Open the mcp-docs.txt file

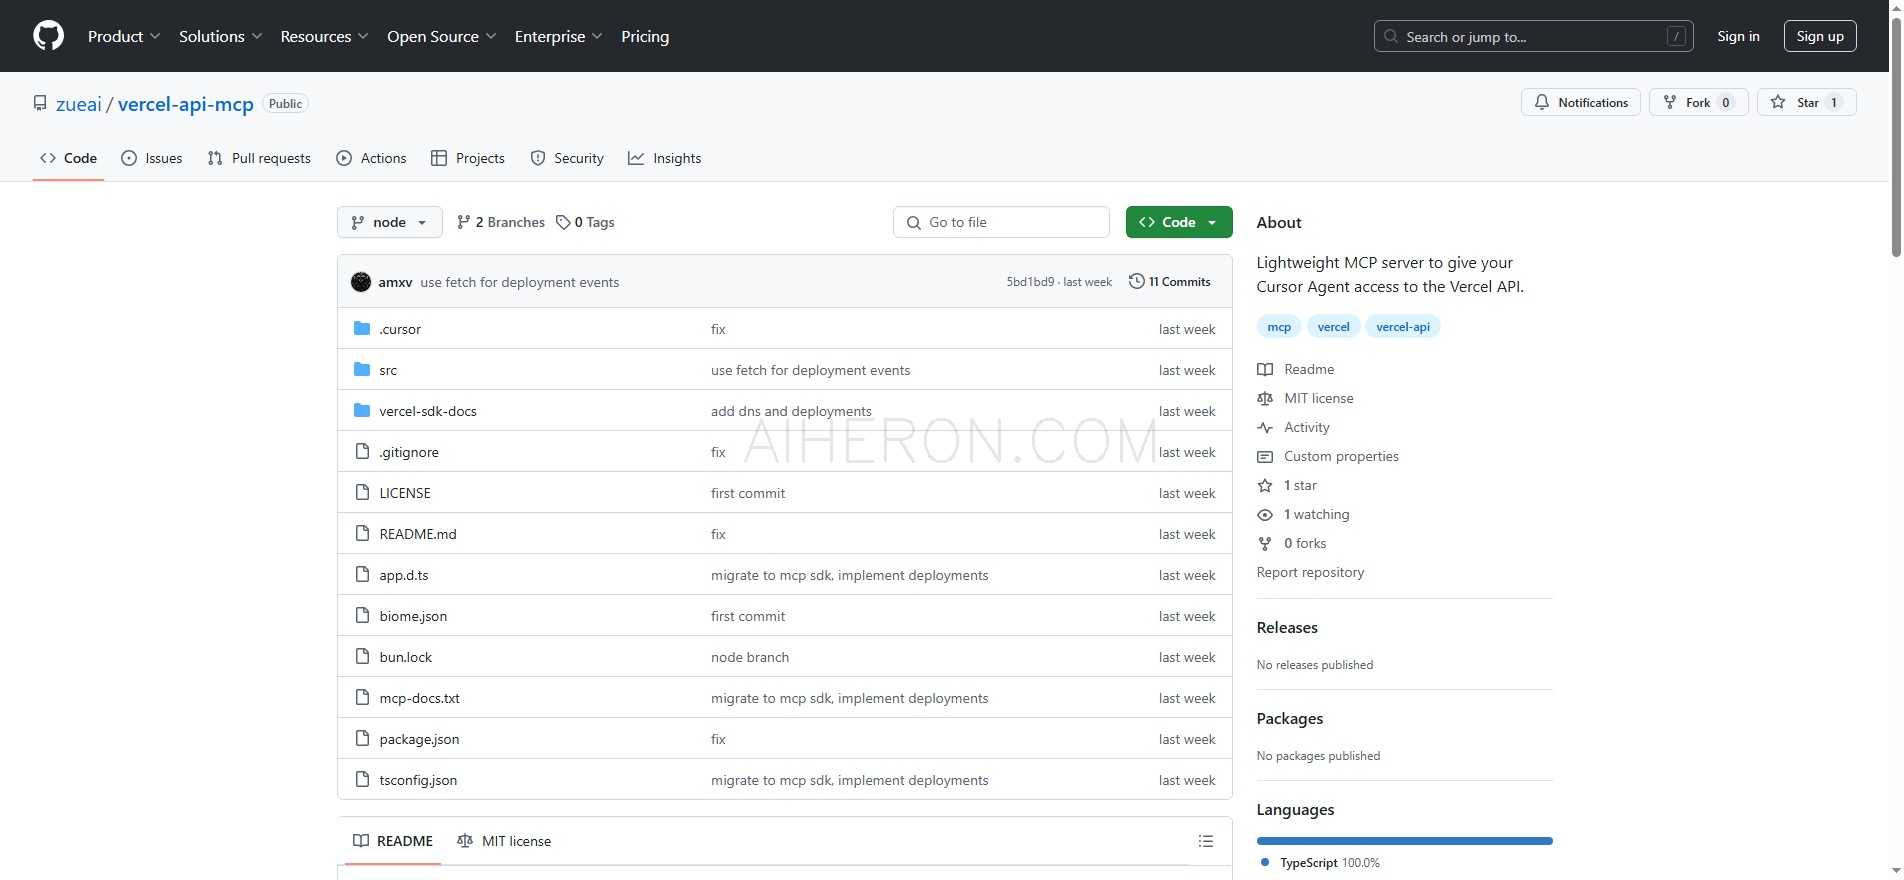[x=419, y=698]
